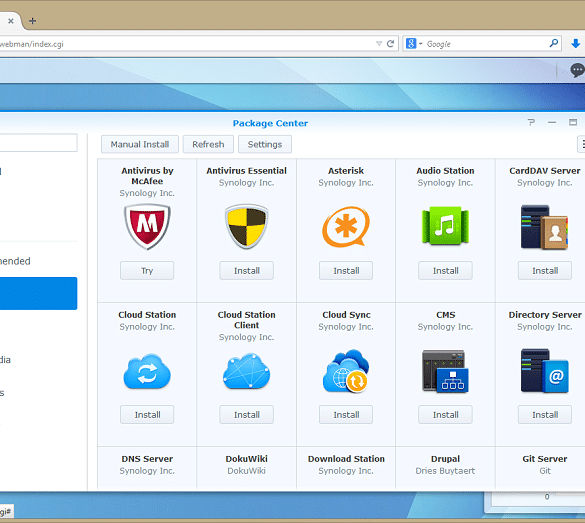Open Package Center Settings
The image size is (585, 523).
265,144
